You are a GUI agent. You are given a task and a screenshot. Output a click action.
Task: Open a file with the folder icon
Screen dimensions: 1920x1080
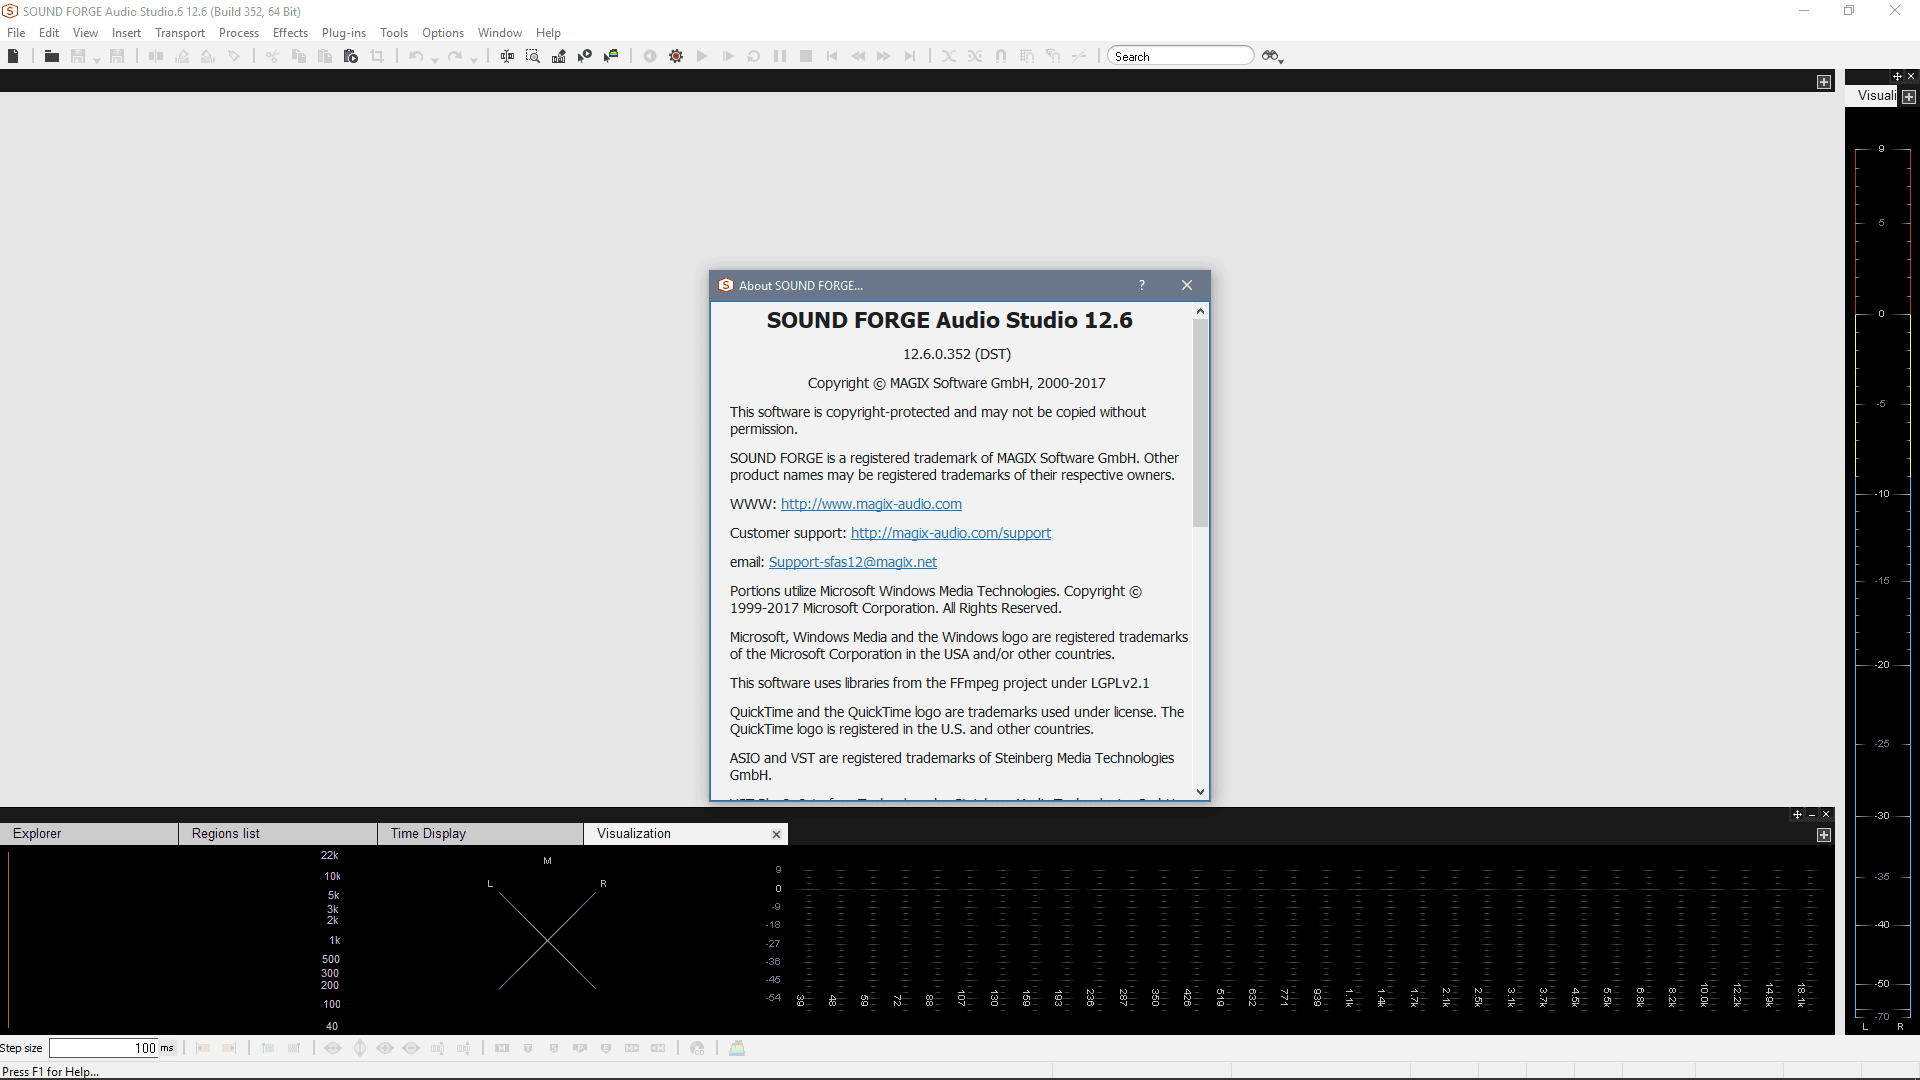(x=51, y=56)
